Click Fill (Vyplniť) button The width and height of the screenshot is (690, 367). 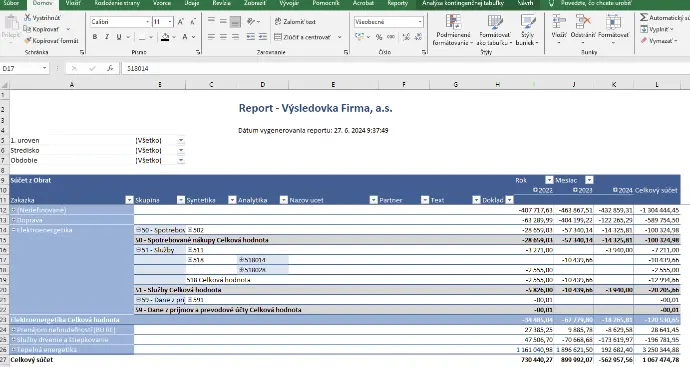pos(657,29)
